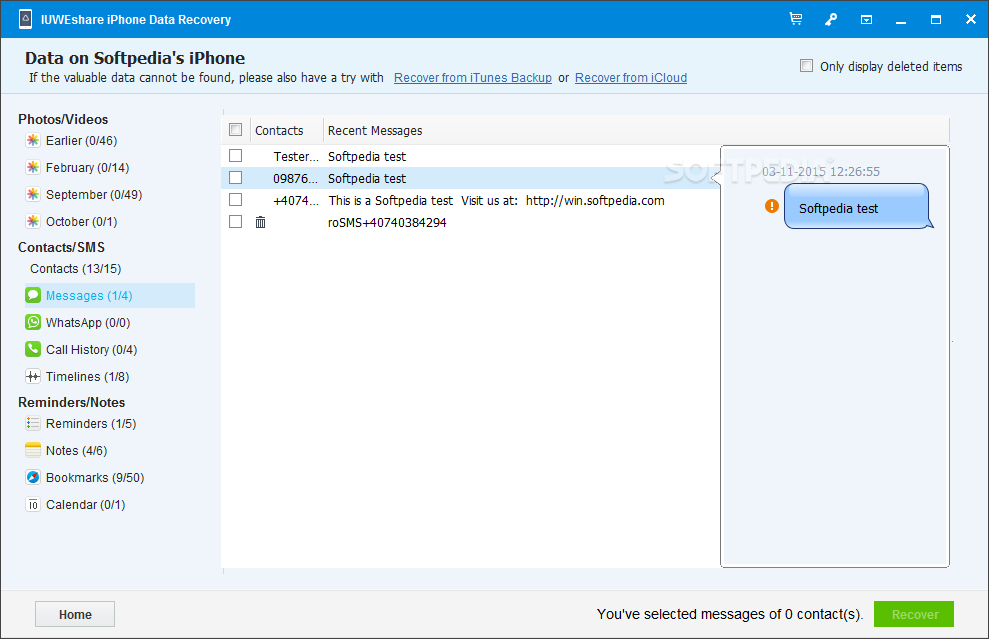Screen dimensions: 989x639
Task: Click the phone app logo in title bar
Action: click(x=26, y=19)
